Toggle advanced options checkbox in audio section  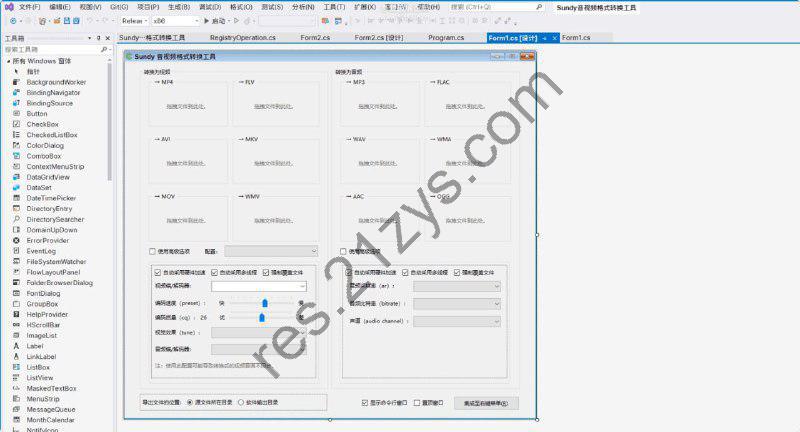point(343,251)
